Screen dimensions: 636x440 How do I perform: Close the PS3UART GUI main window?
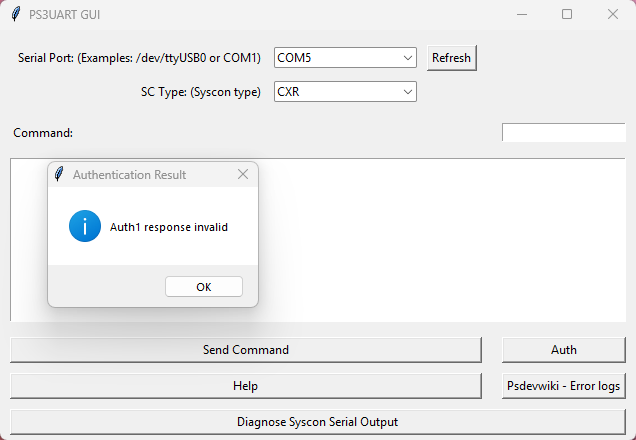(x=612, y=15)
